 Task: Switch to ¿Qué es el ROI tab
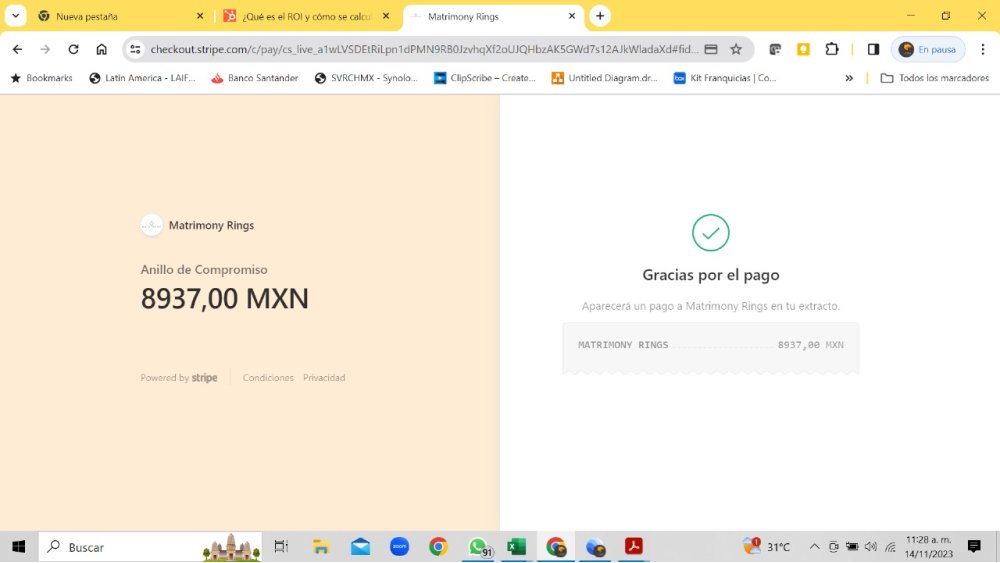coord(298,16)
